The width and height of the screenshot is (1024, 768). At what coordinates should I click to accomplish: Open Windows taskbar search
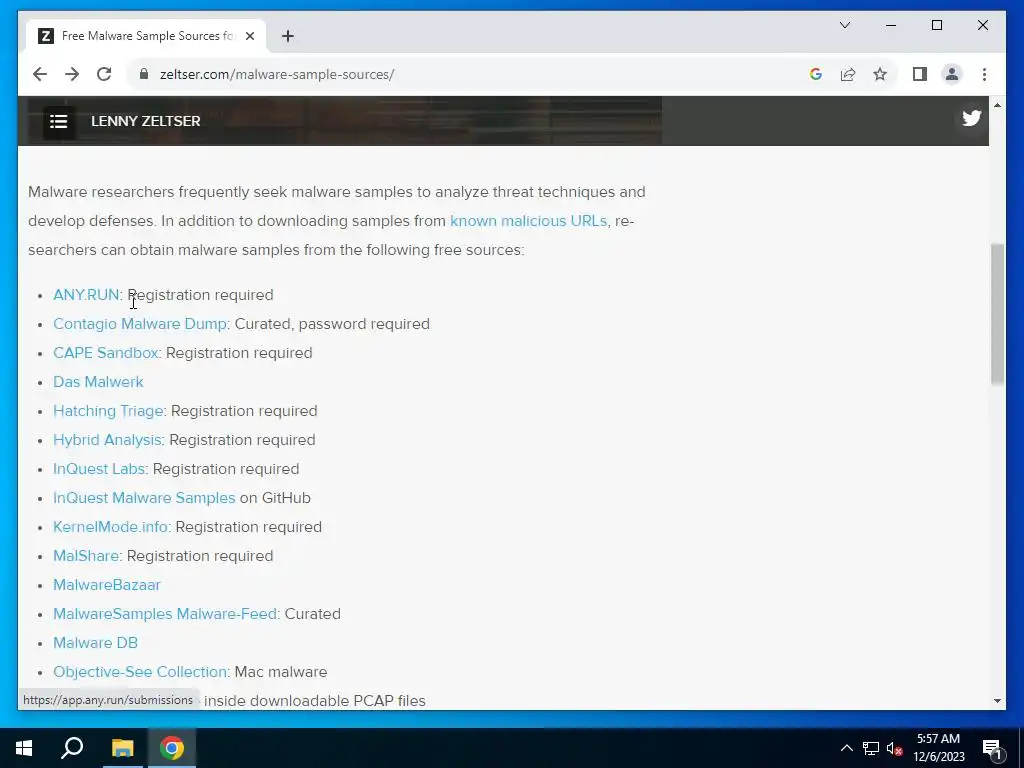coord(72,748)
